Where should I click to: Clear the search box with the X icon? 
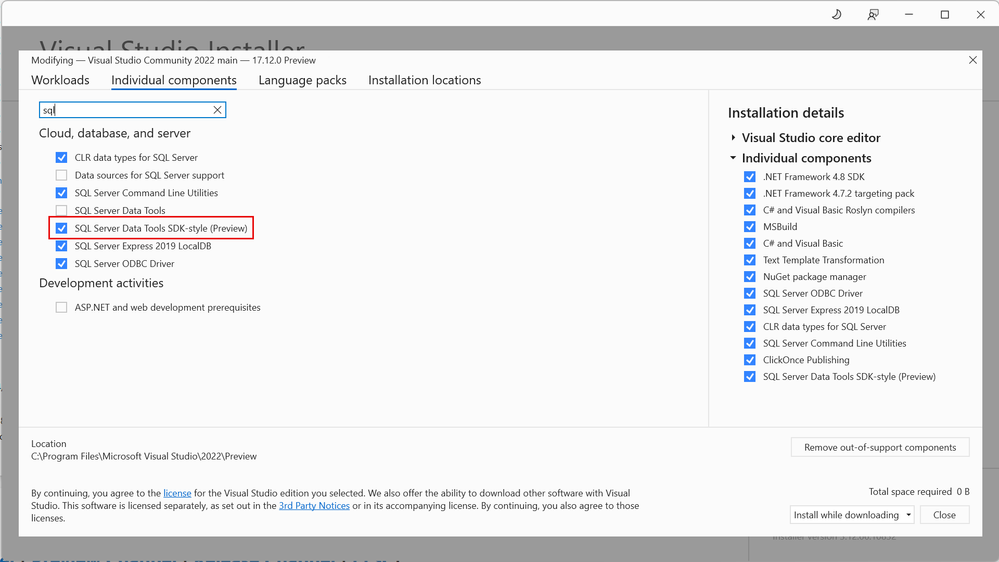pos(217,110)
